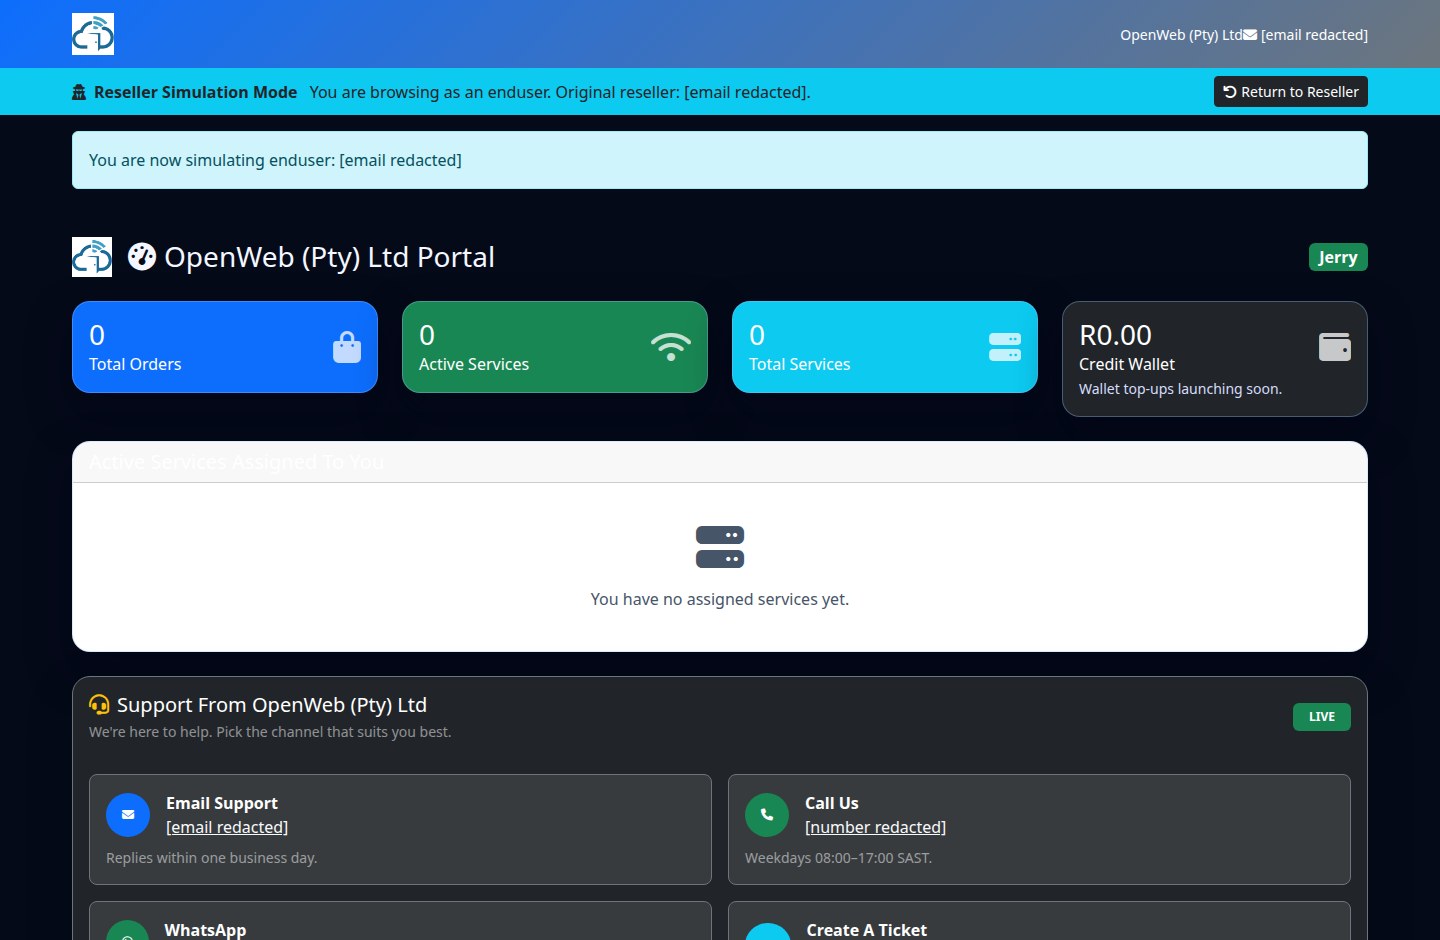Click the wifi icon in Active Services card

click(x=671, y=347)
